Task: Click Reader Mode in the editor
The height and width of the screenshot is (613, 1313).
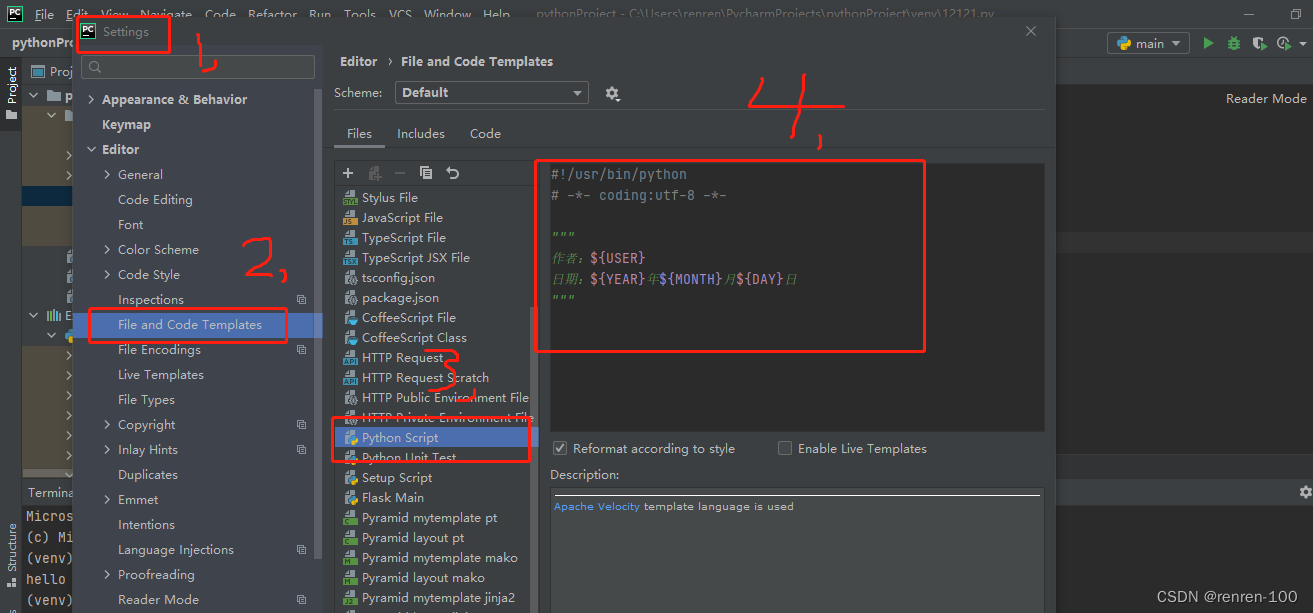Action: (x=1266, y=99)
